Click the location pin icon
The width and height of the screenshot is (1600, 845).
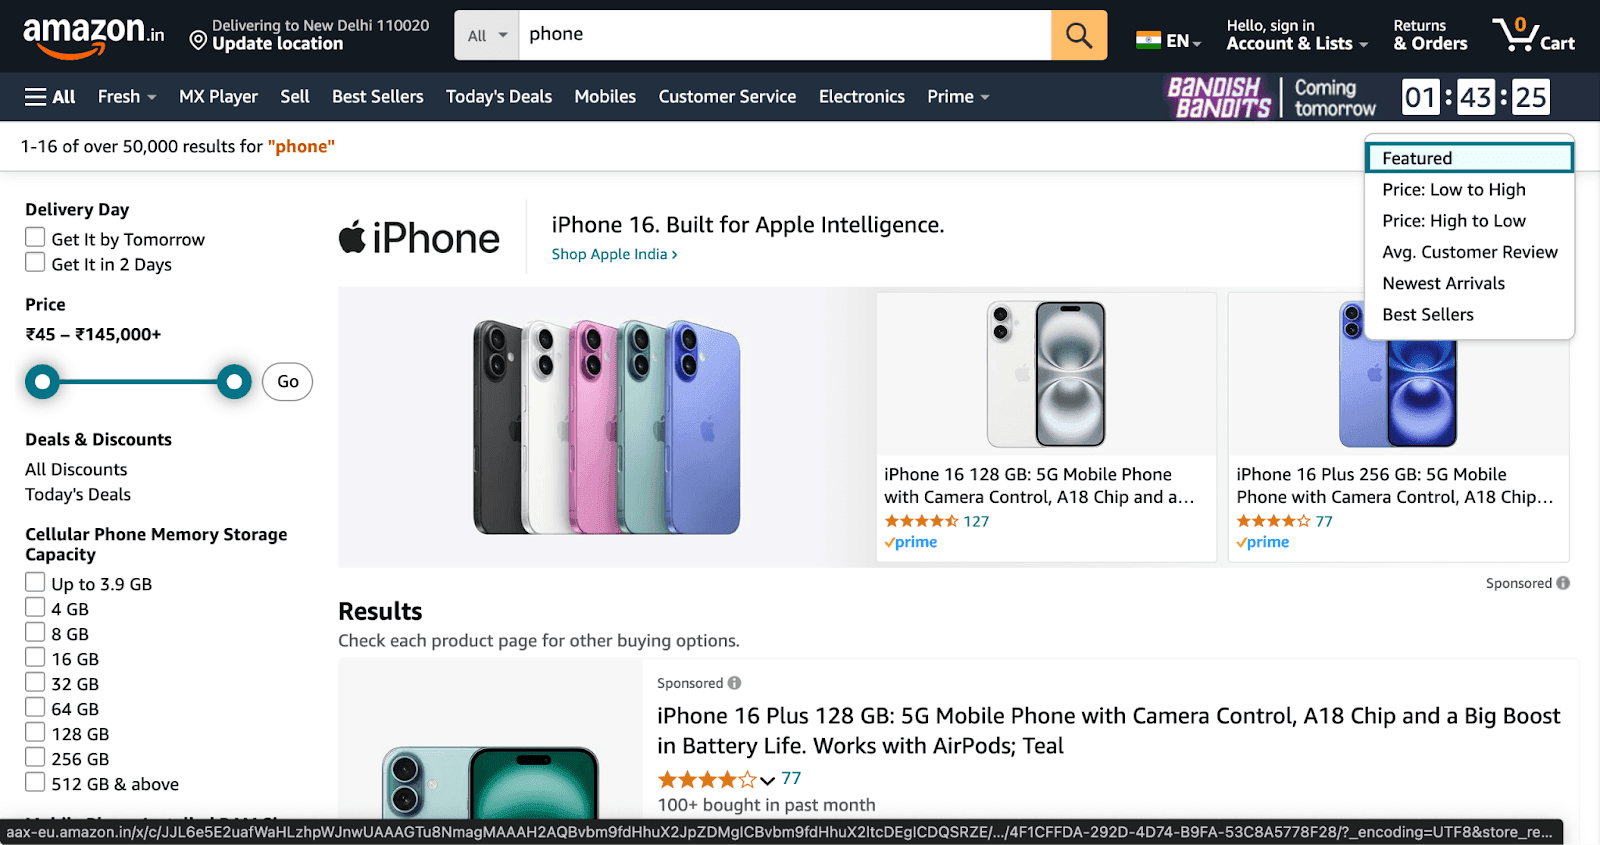[198, 40]
